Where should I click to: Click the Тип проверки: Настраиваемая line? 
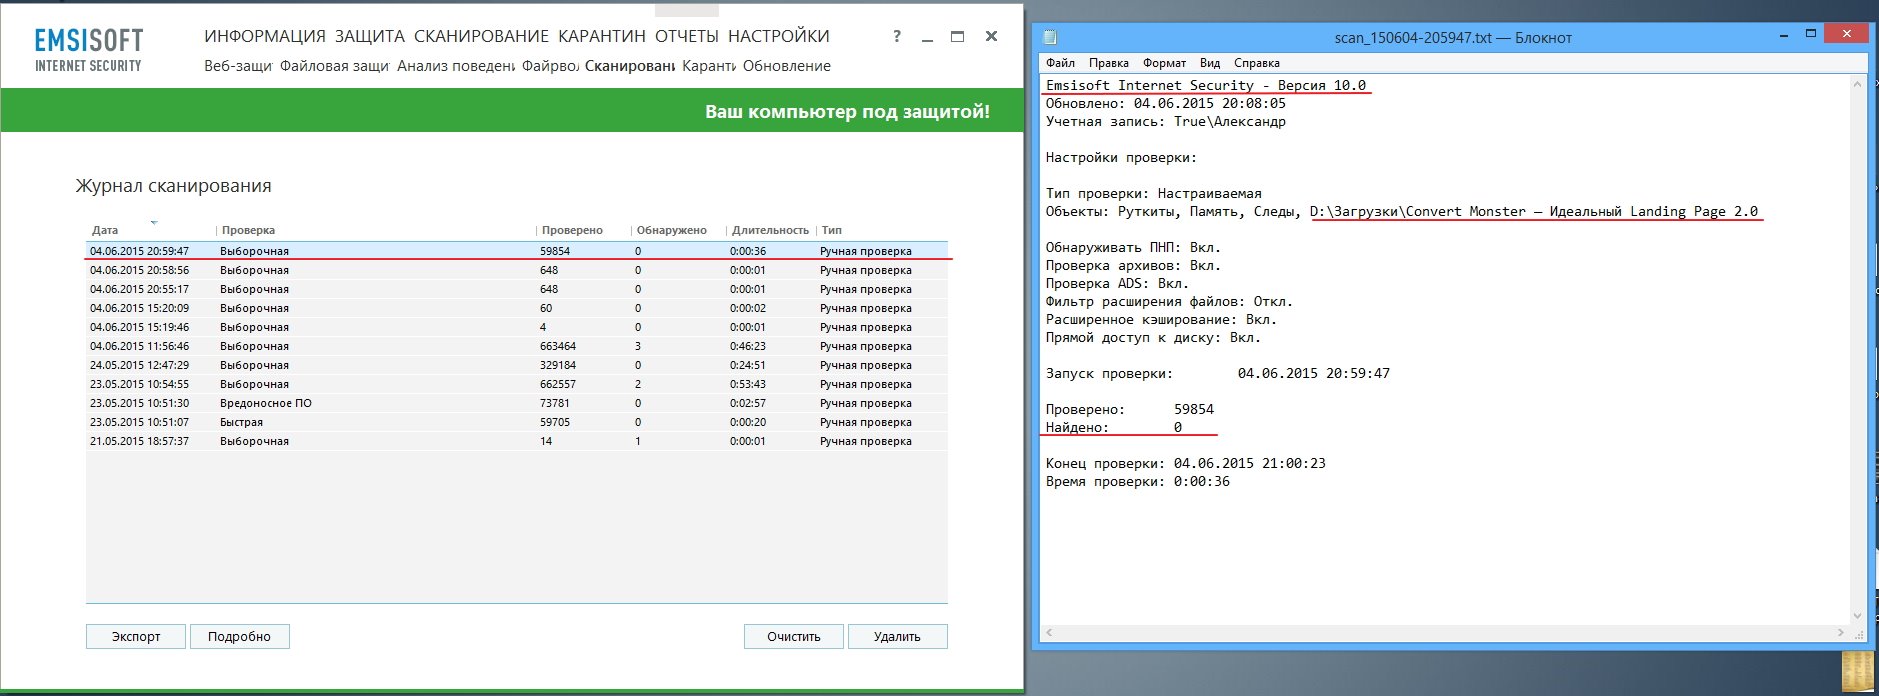(1154, 193)
